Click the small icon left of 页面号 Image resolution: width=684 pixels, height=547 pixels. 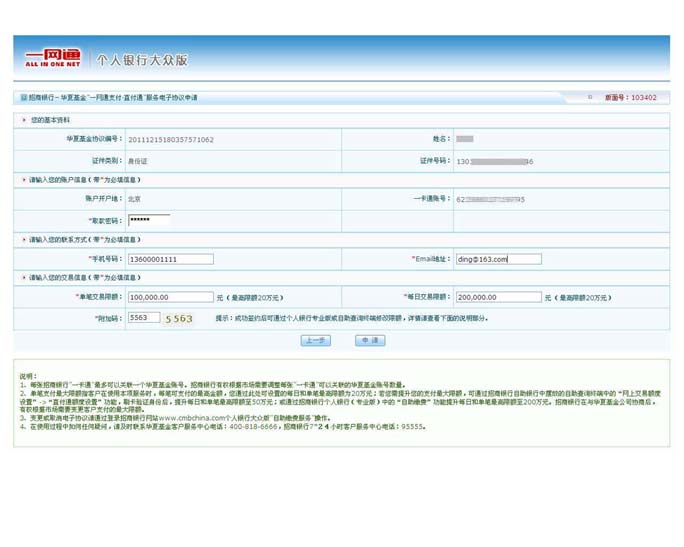coord(590,97)
